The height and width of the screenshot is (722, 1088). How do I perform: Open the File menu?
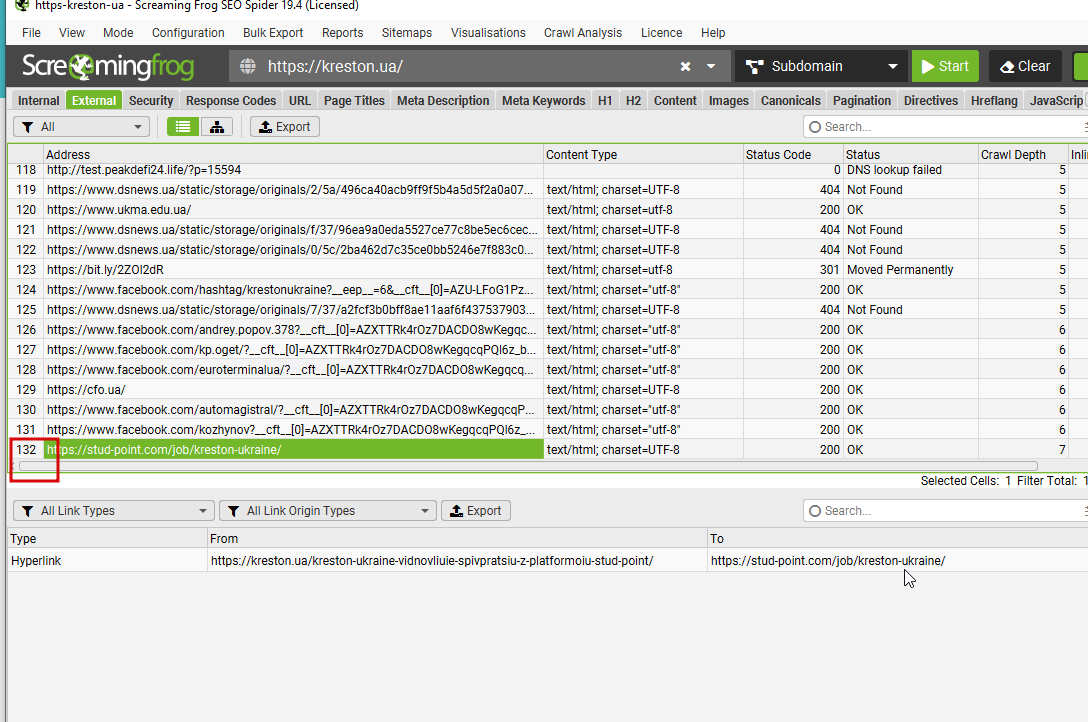(31, 33)
